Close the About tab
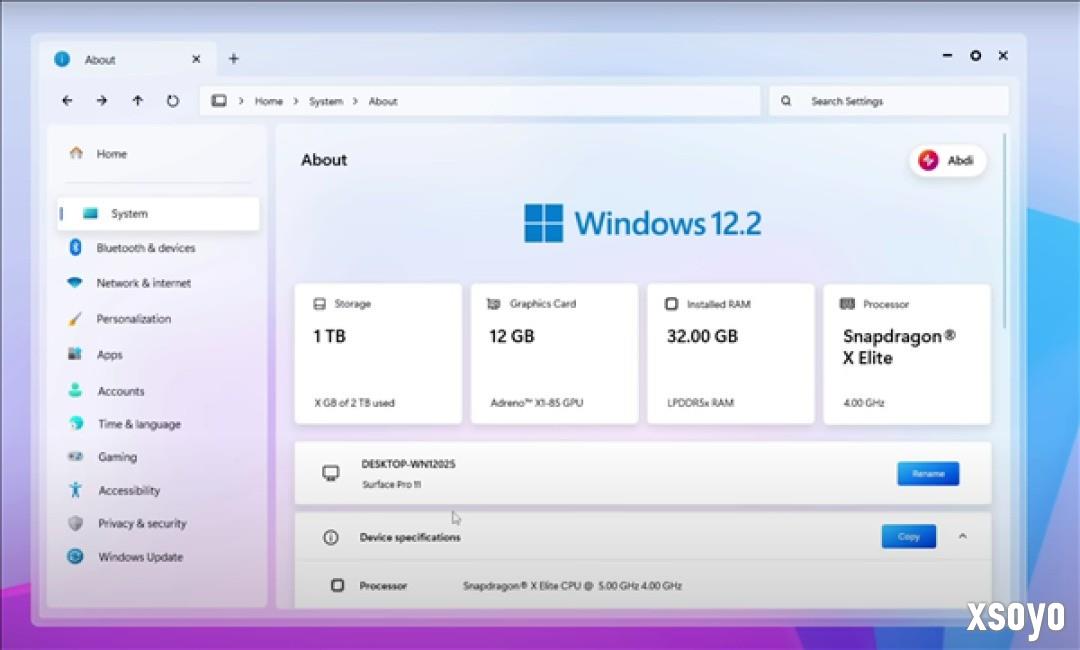 tap(196, 59)
